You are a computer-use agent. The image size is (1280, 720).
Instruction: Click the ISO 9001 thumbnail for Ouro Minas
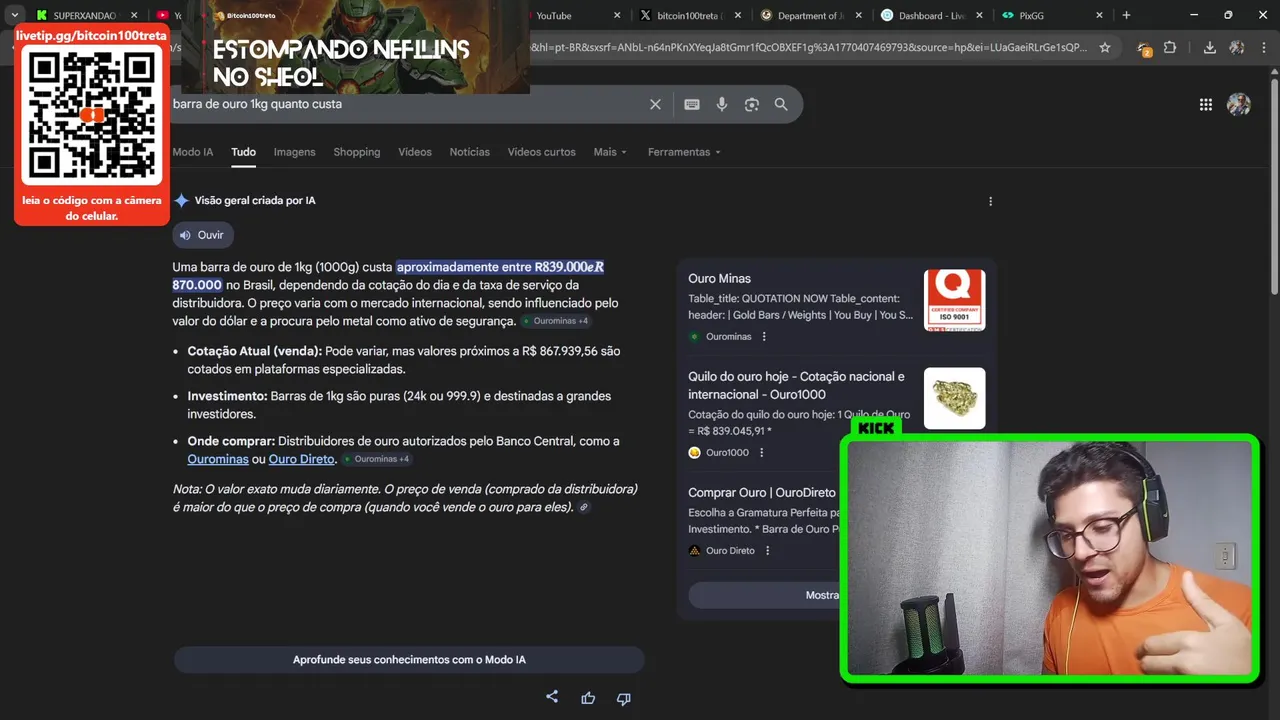pyautogui.click(x=954, y=300)
